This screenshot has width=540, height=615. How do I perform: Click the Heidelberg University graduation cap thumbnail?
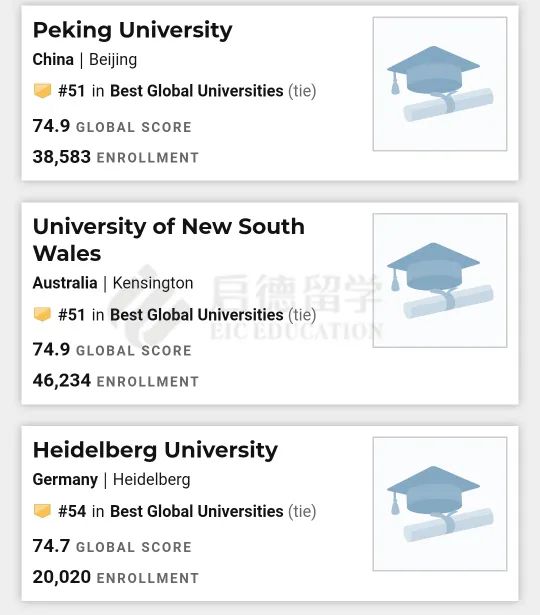point(440,504)
